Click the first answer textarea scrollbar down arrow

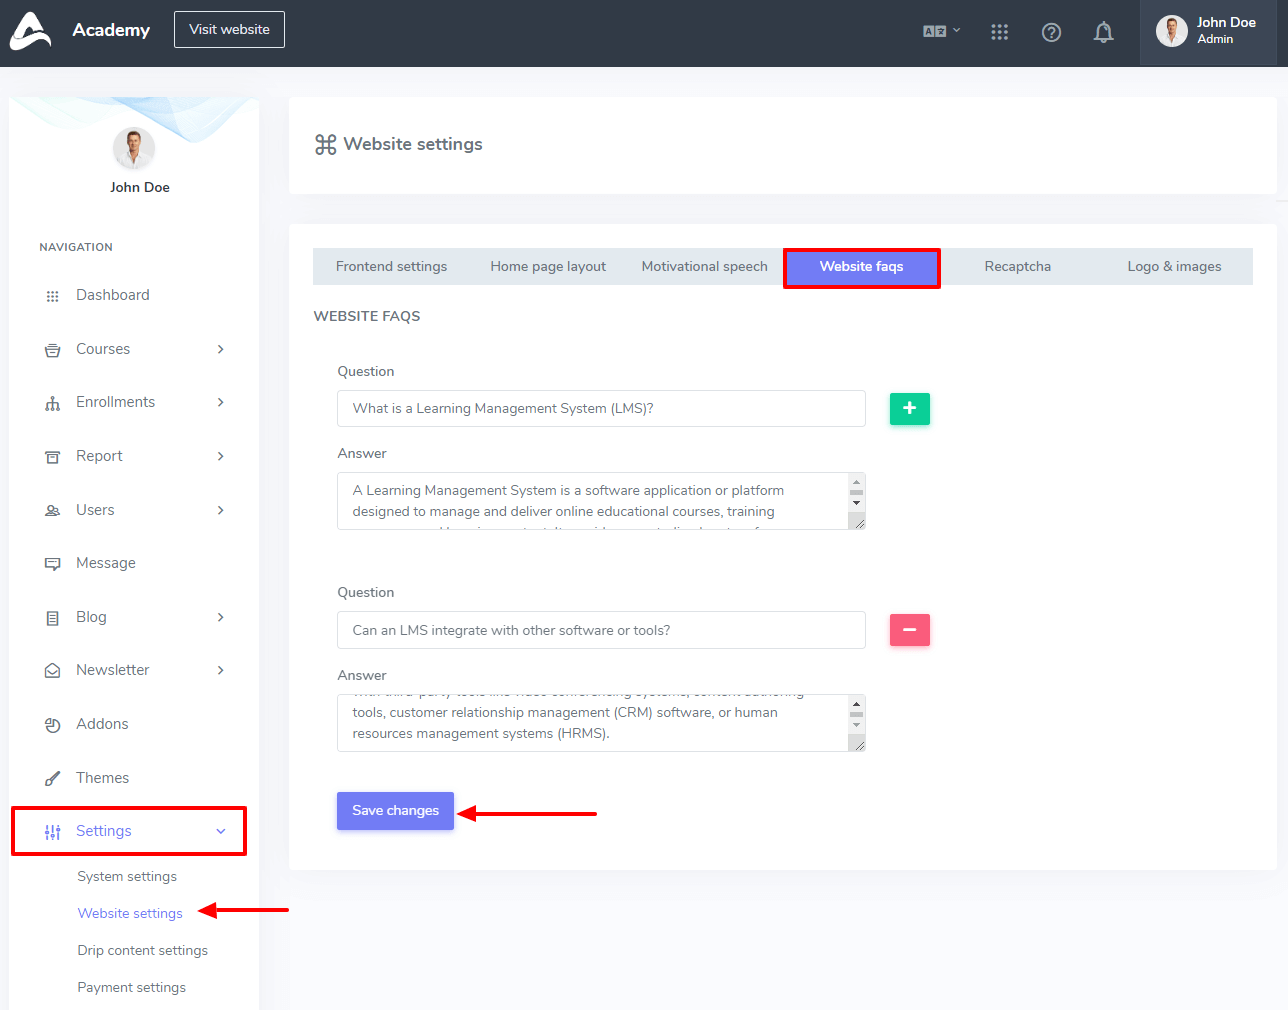pos(856,503)
